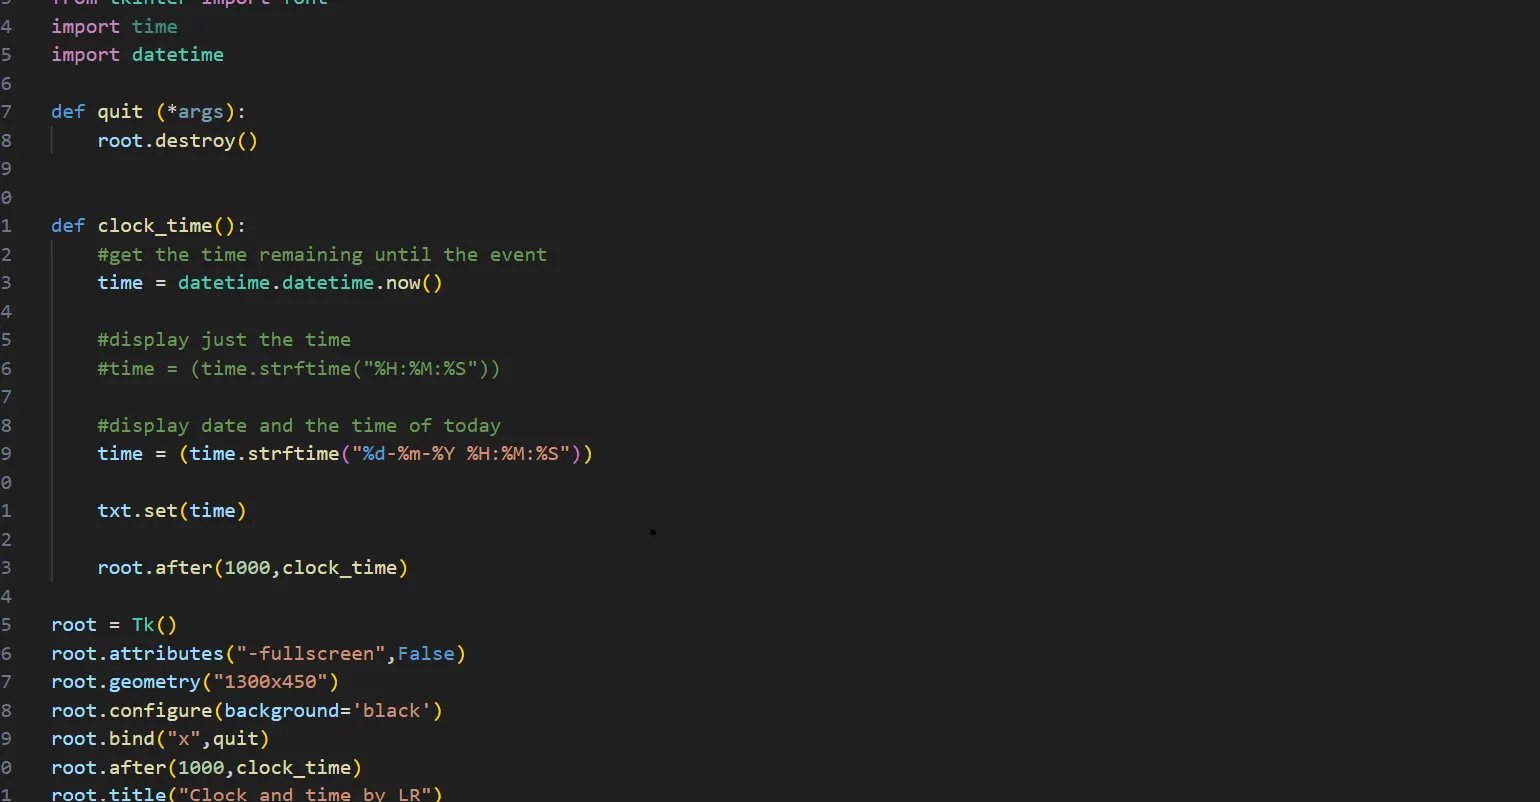Click the 'import datetime' line

pos(137,54)
